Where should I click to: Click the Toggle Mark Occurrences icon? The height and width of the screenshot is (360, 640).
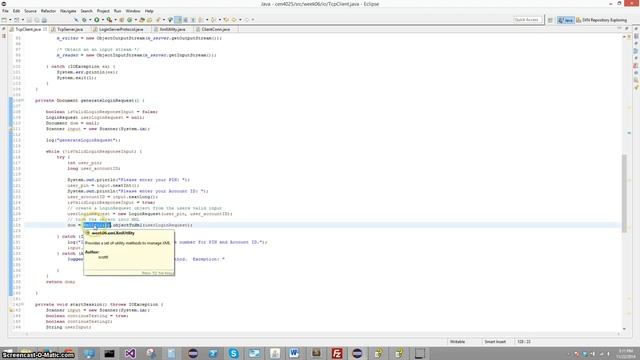[178, 20]
